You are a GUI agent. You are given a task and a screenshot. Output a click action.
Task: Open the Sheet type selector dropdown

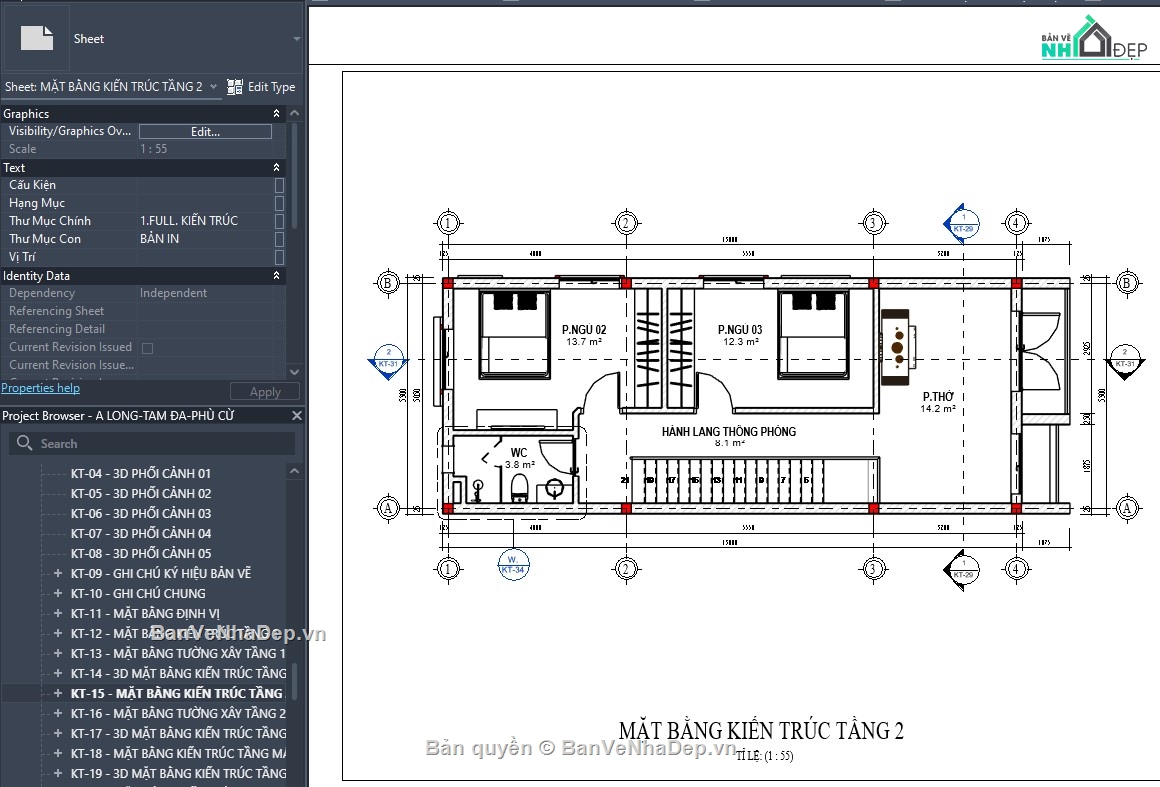tap(296, 38)
